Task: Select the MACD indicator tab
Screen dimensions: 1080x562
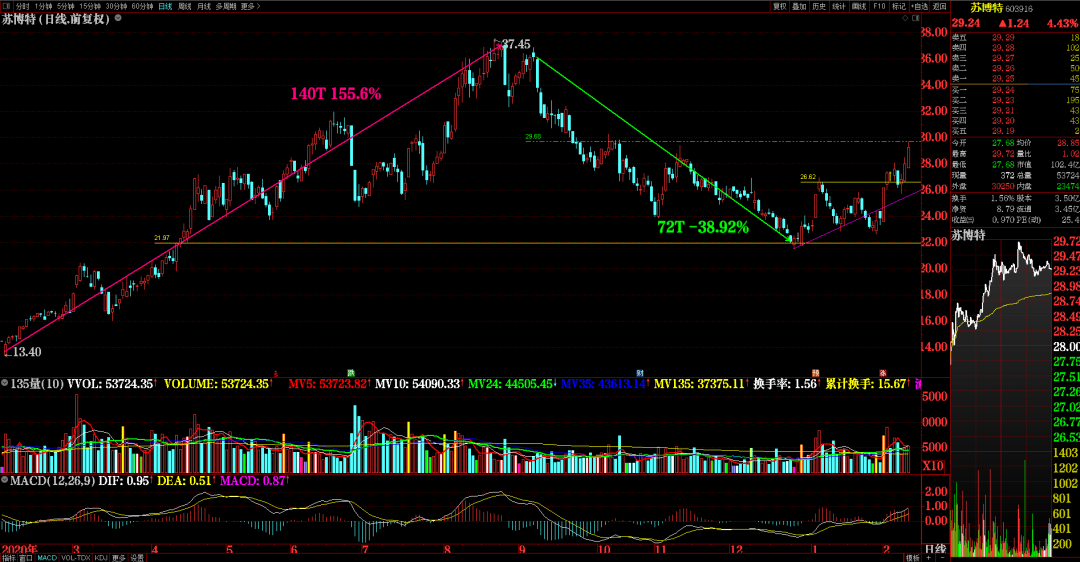Action: click(48, 558)
